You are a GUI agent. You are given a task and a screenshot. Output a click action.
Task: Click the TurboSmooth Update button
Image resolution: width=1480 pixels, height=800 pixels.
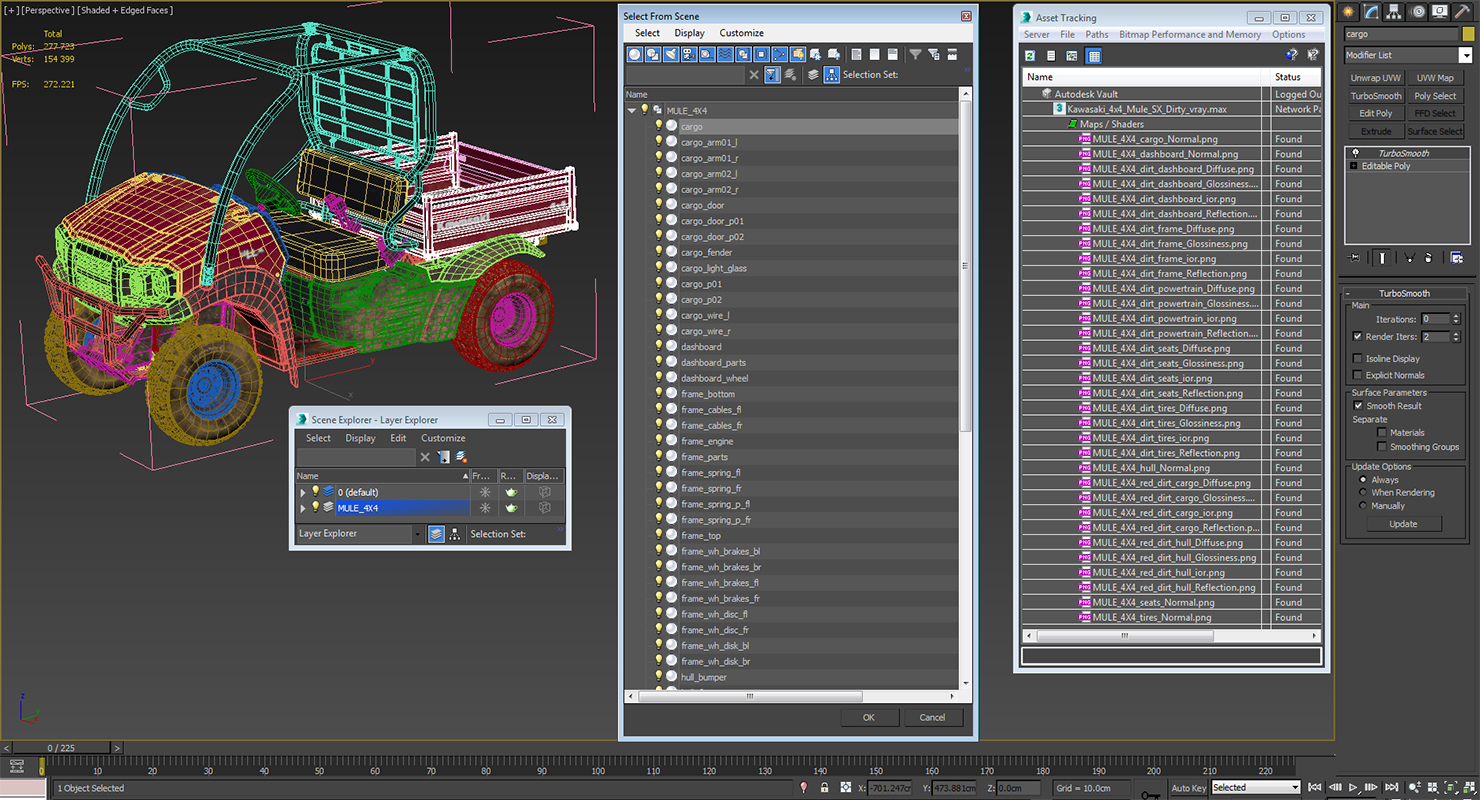pyautogui.click(x=1403, y=524)
